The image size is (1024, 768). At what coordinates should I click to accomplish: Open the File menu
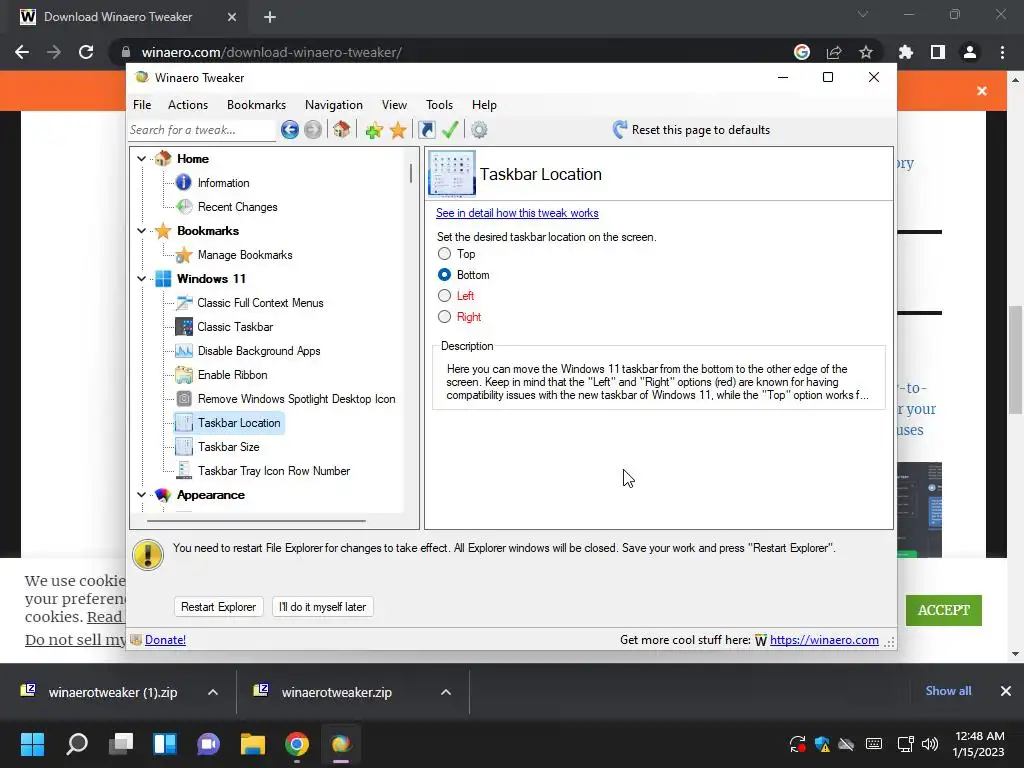142,104
